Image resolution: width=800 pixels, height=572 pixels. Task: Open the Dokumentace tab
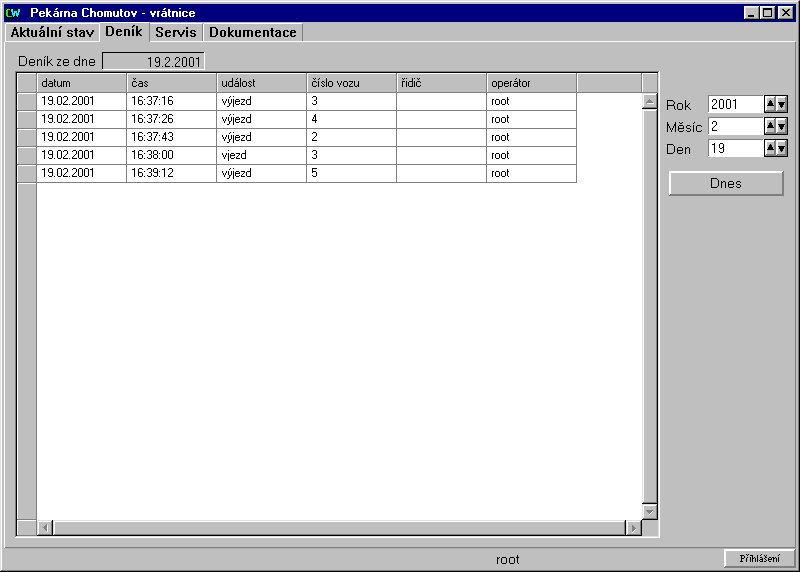[x=252, y=32]
